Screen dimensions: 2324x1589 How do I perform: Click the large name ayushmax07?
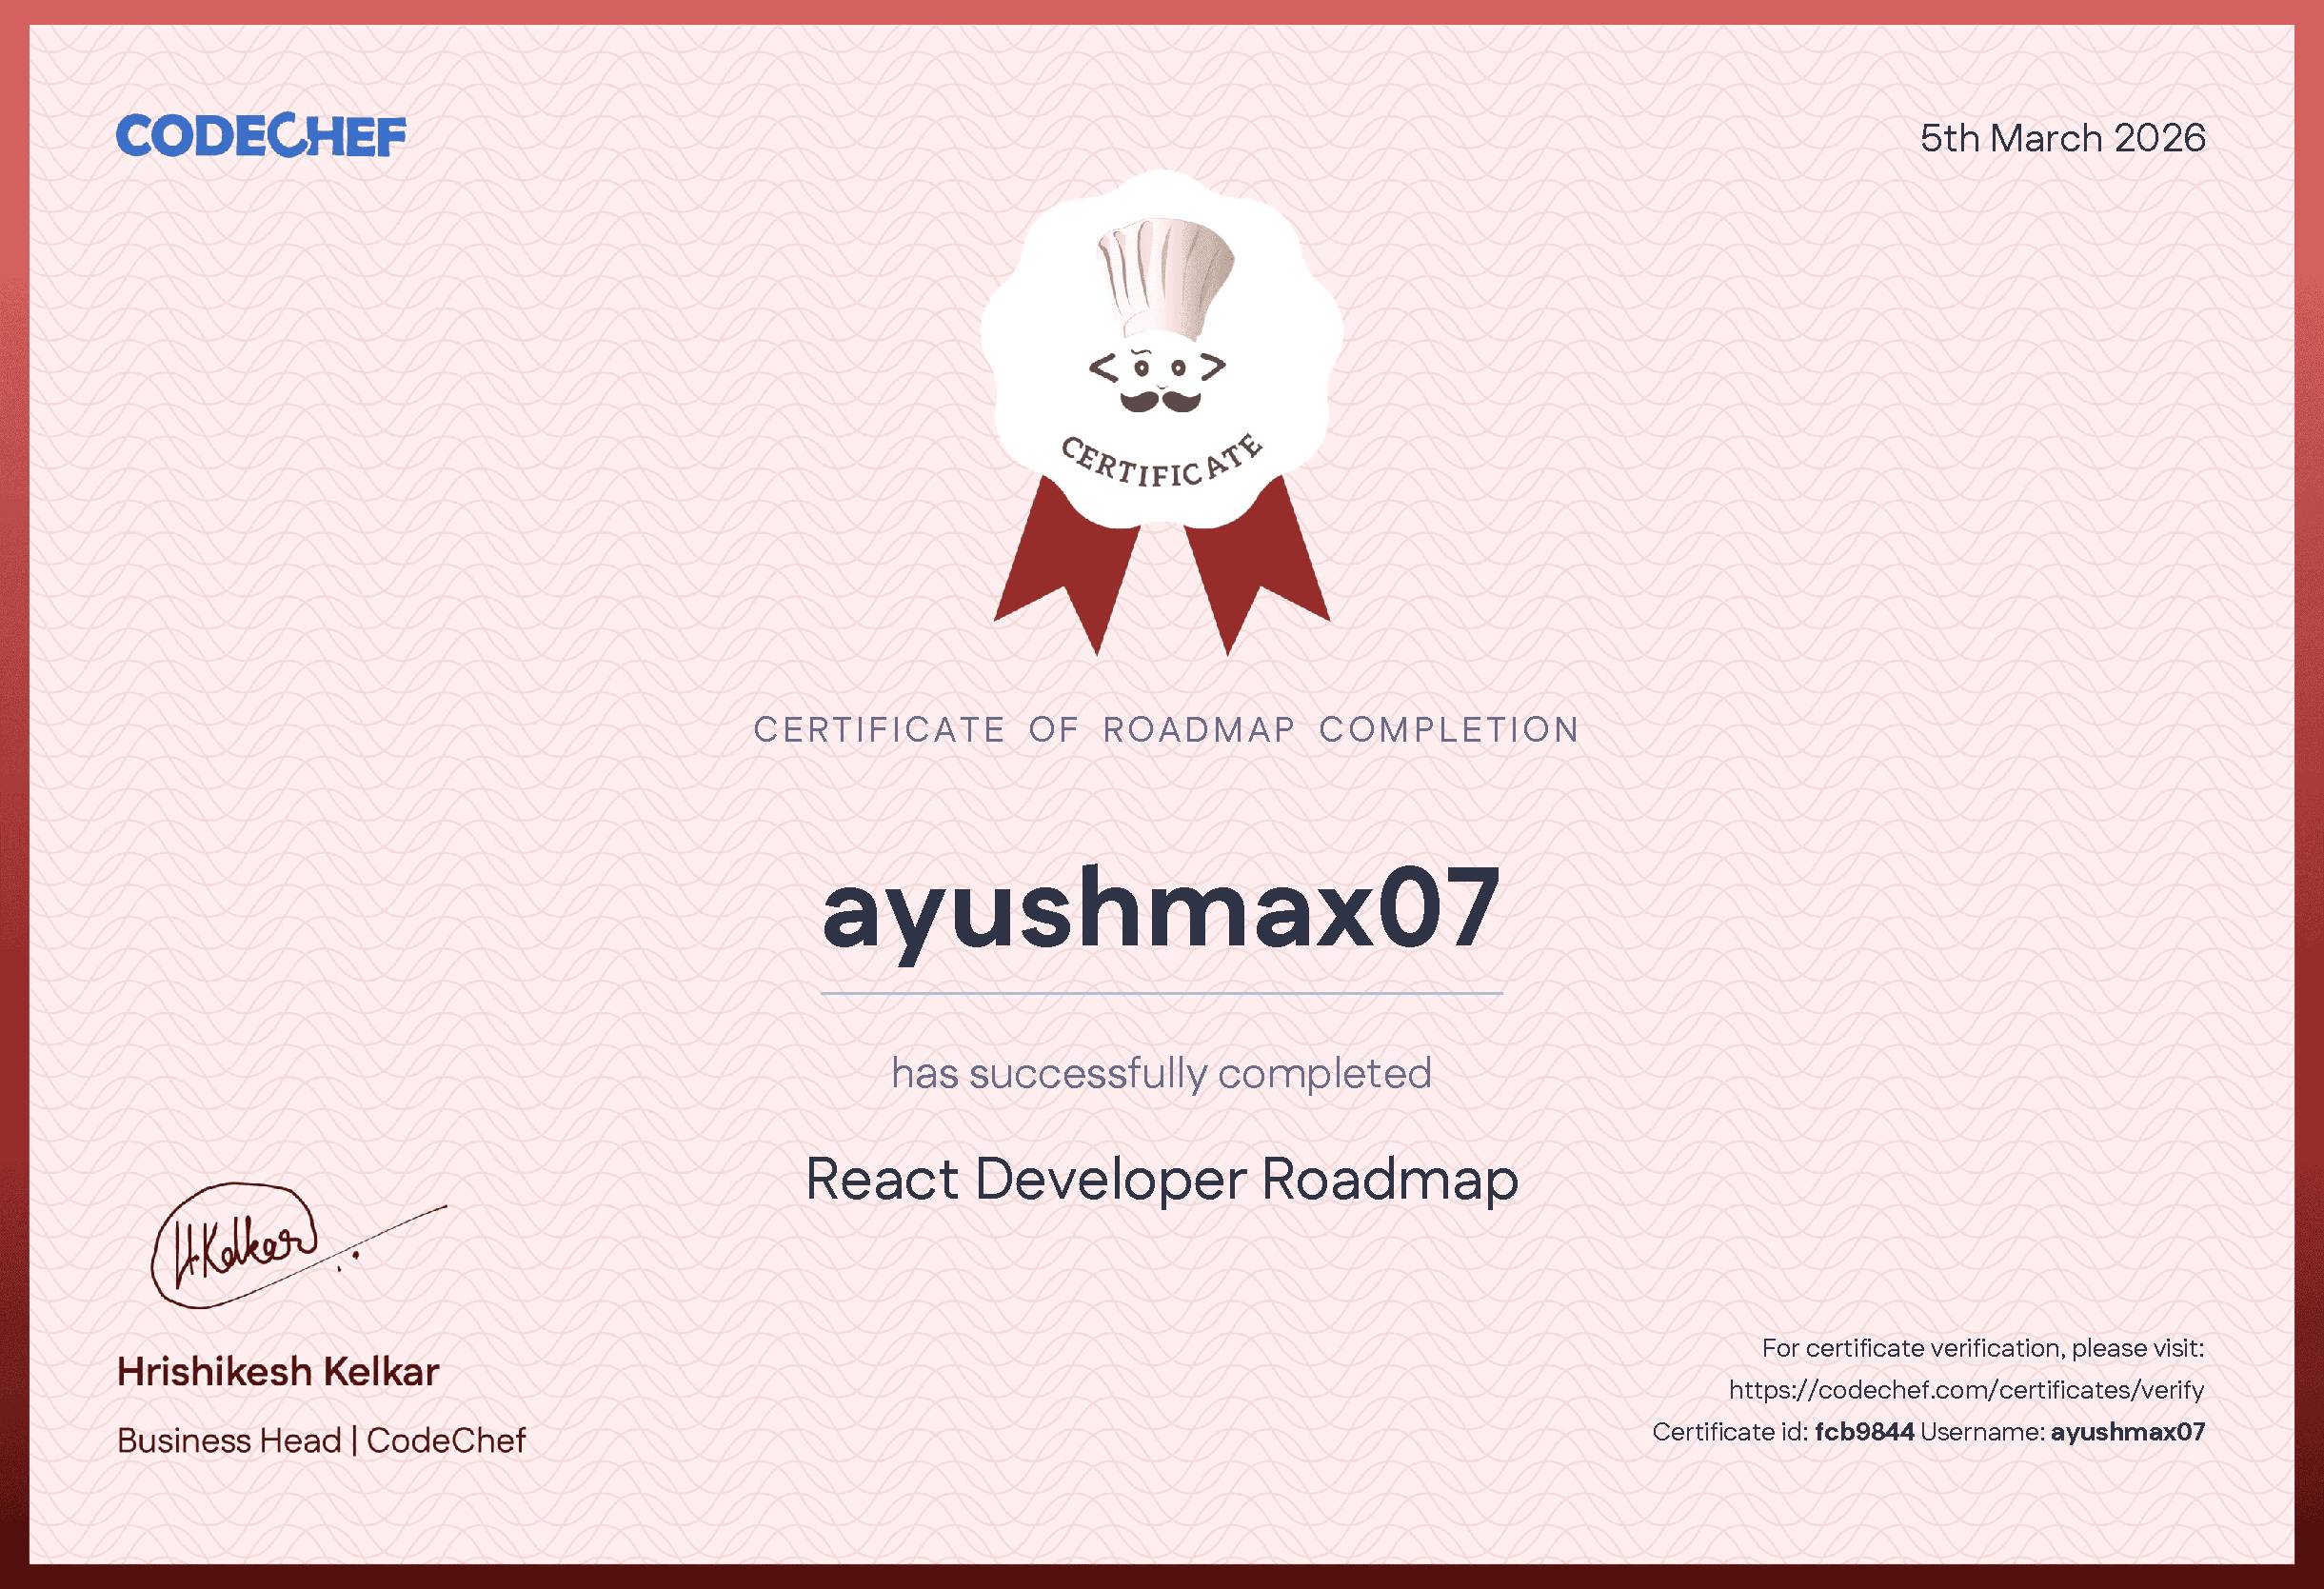click(1162, 913)
